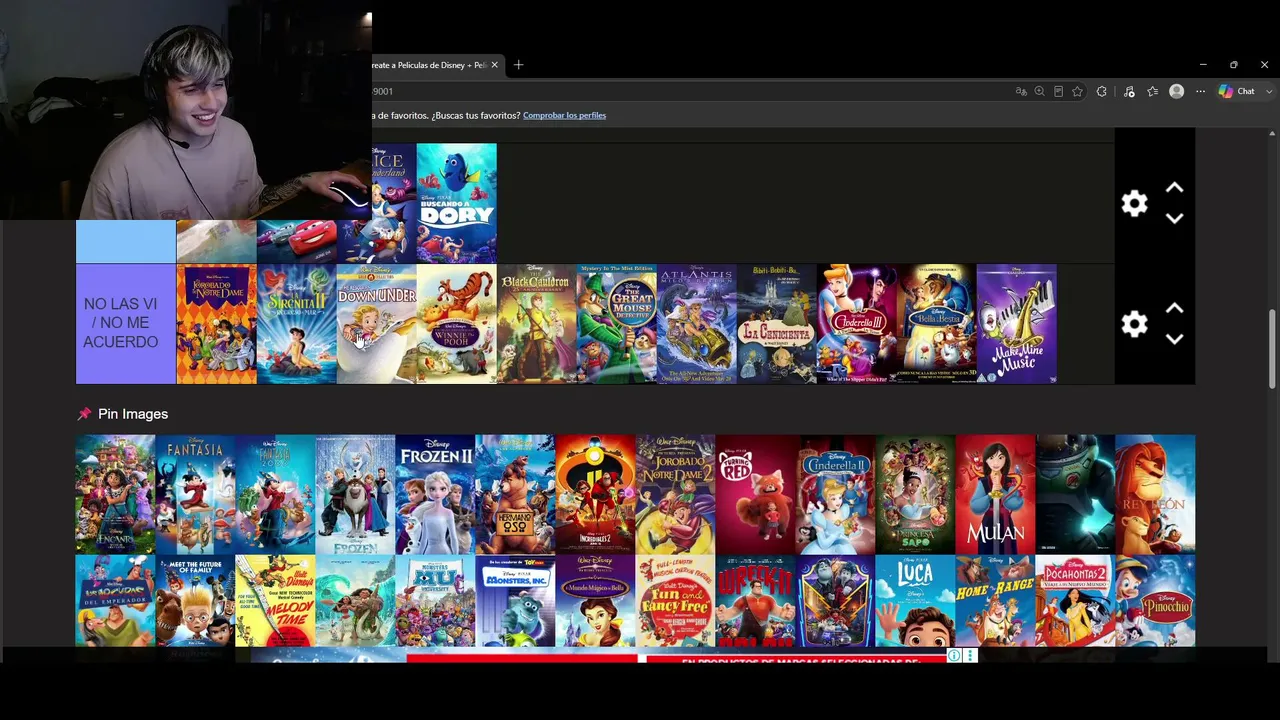Choose the Wreck-It Ralph poster
The width and height of the screenshot is (1280, 720).
click(755, 601)
